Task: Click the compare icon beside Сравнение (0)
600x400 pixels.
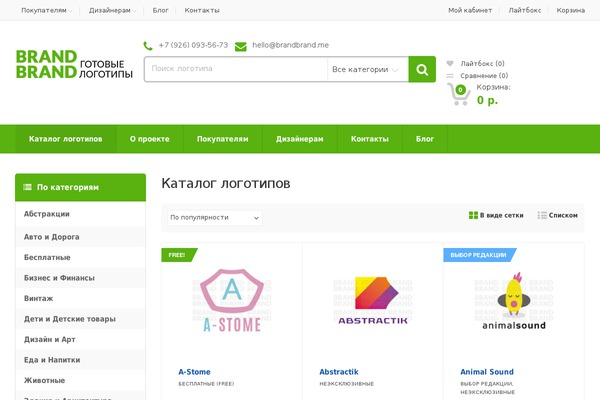Action: tap(450, 75)
